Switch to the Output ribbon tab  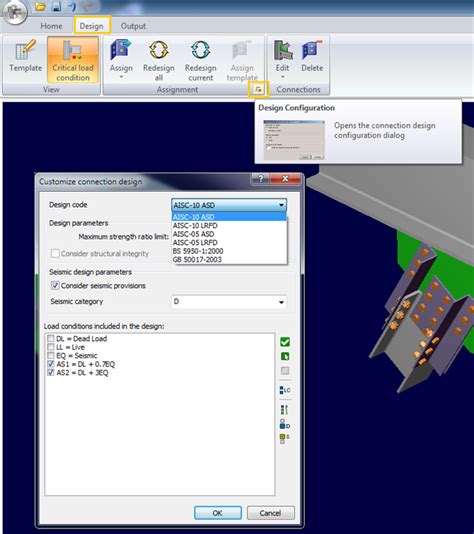point(133,26)
